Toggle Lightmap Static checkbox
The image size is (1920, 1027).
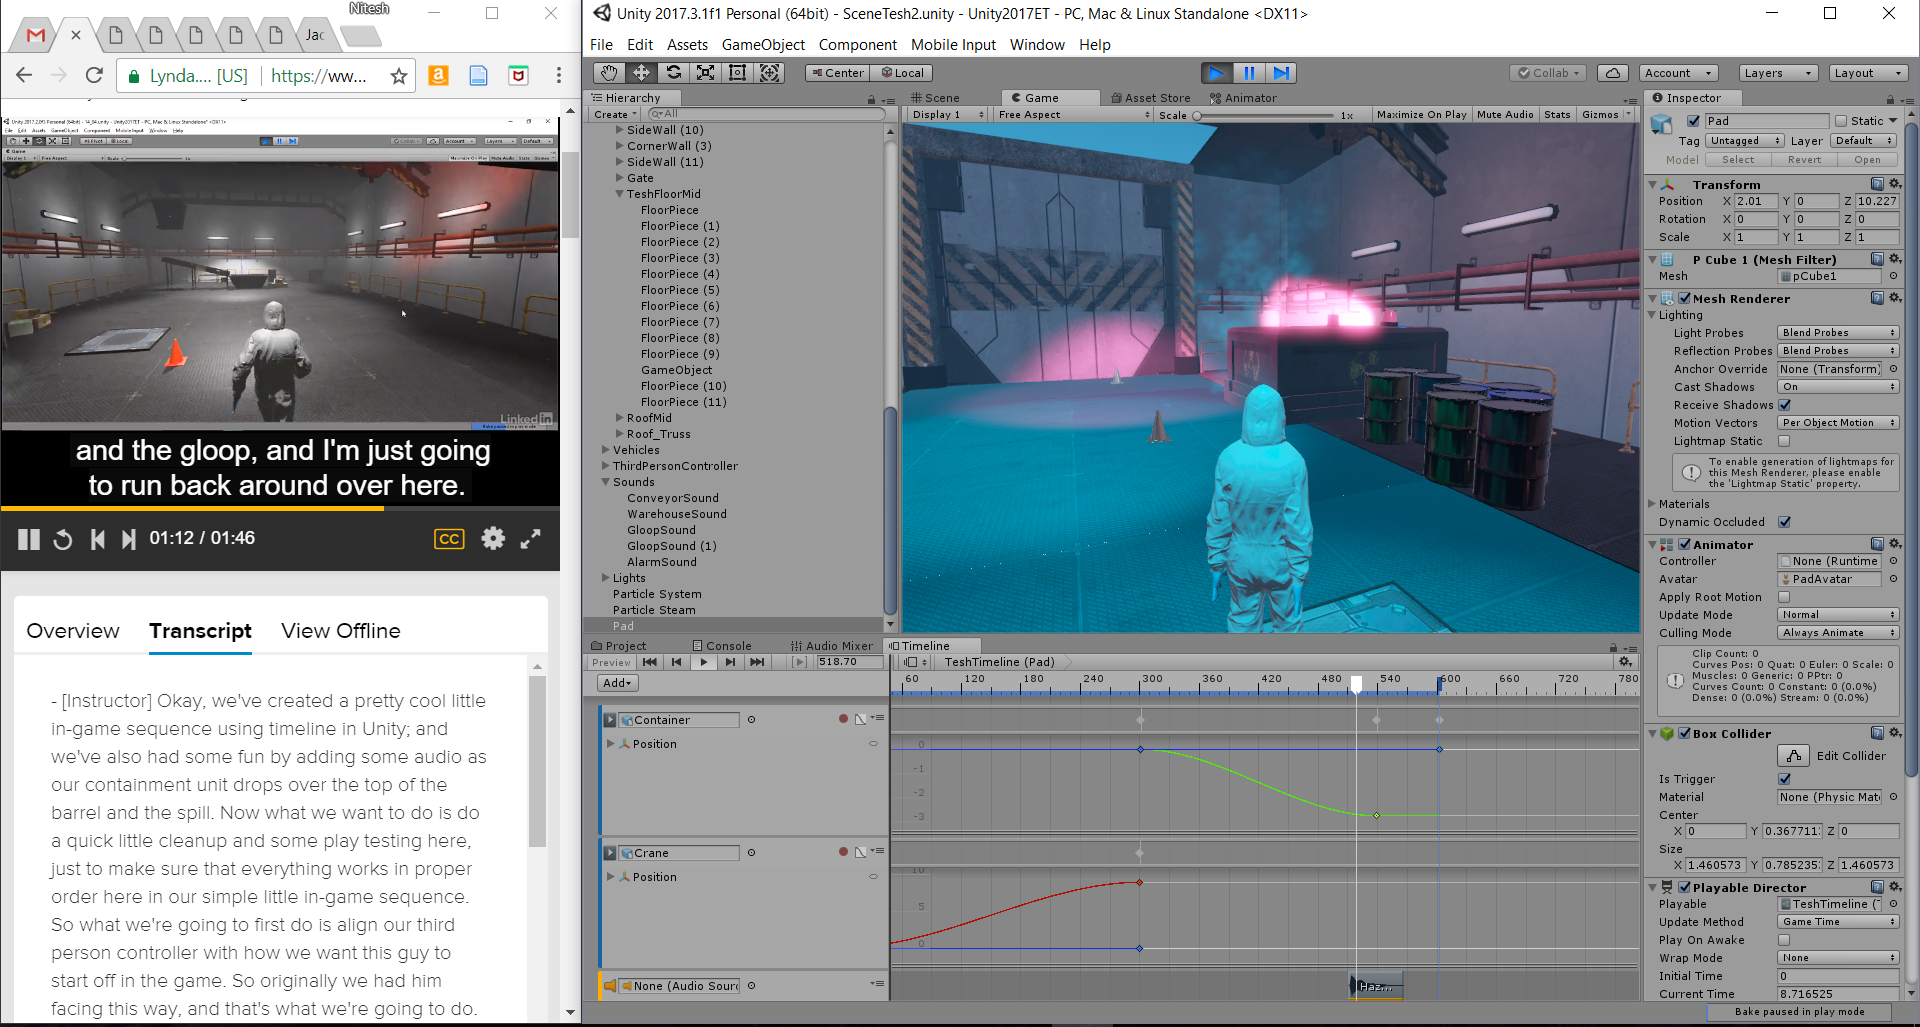tap(1785, 441)
